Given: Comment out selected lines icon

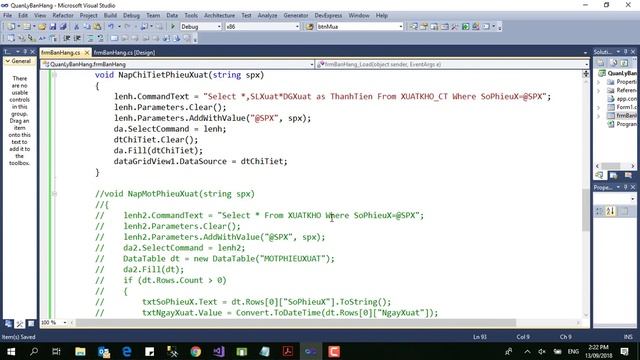Looking at the screenshot, I should [x=90, y=38].
